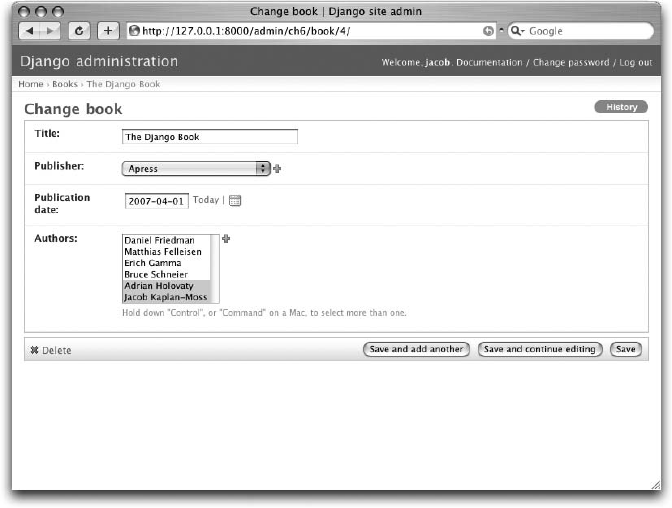672x508 pixels.
Task: Reload the page with the refresh button
Action: (79, 31)
